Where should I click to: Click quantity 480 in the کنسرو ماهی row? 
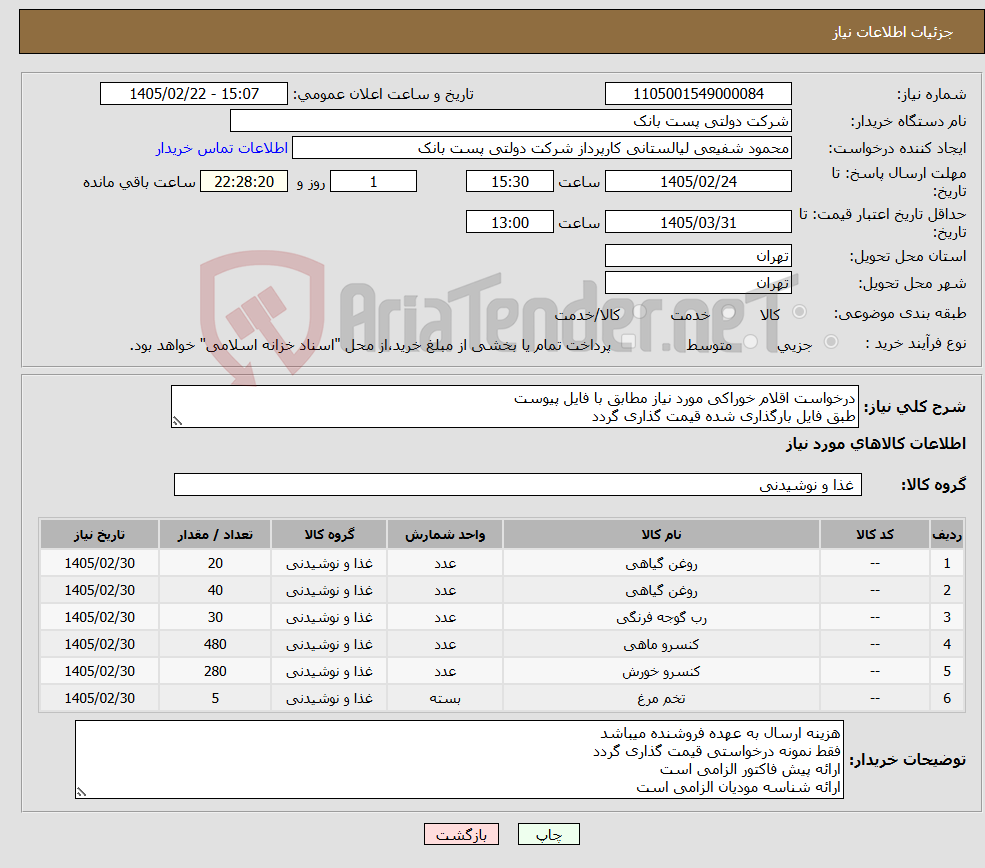[x=215, y=644]
